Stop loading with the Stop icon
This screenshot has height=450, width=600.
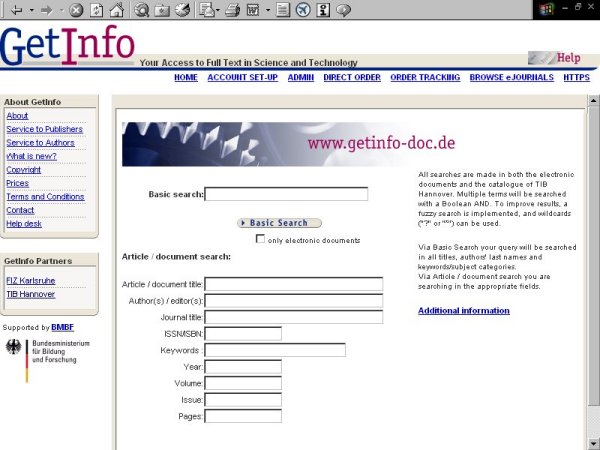76,10
